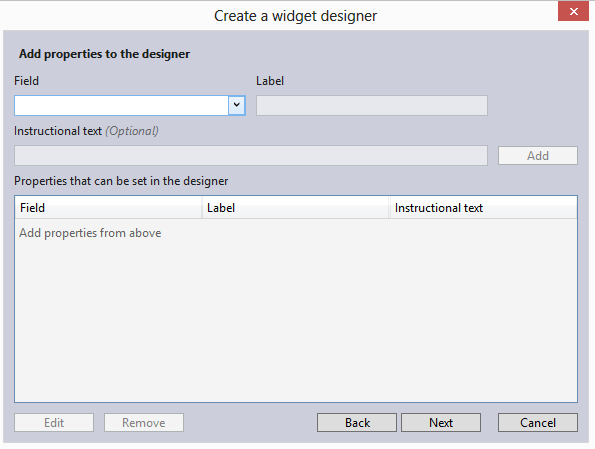Proceed with the Next button
The image size is (595, 449).
tap(441, 422)
